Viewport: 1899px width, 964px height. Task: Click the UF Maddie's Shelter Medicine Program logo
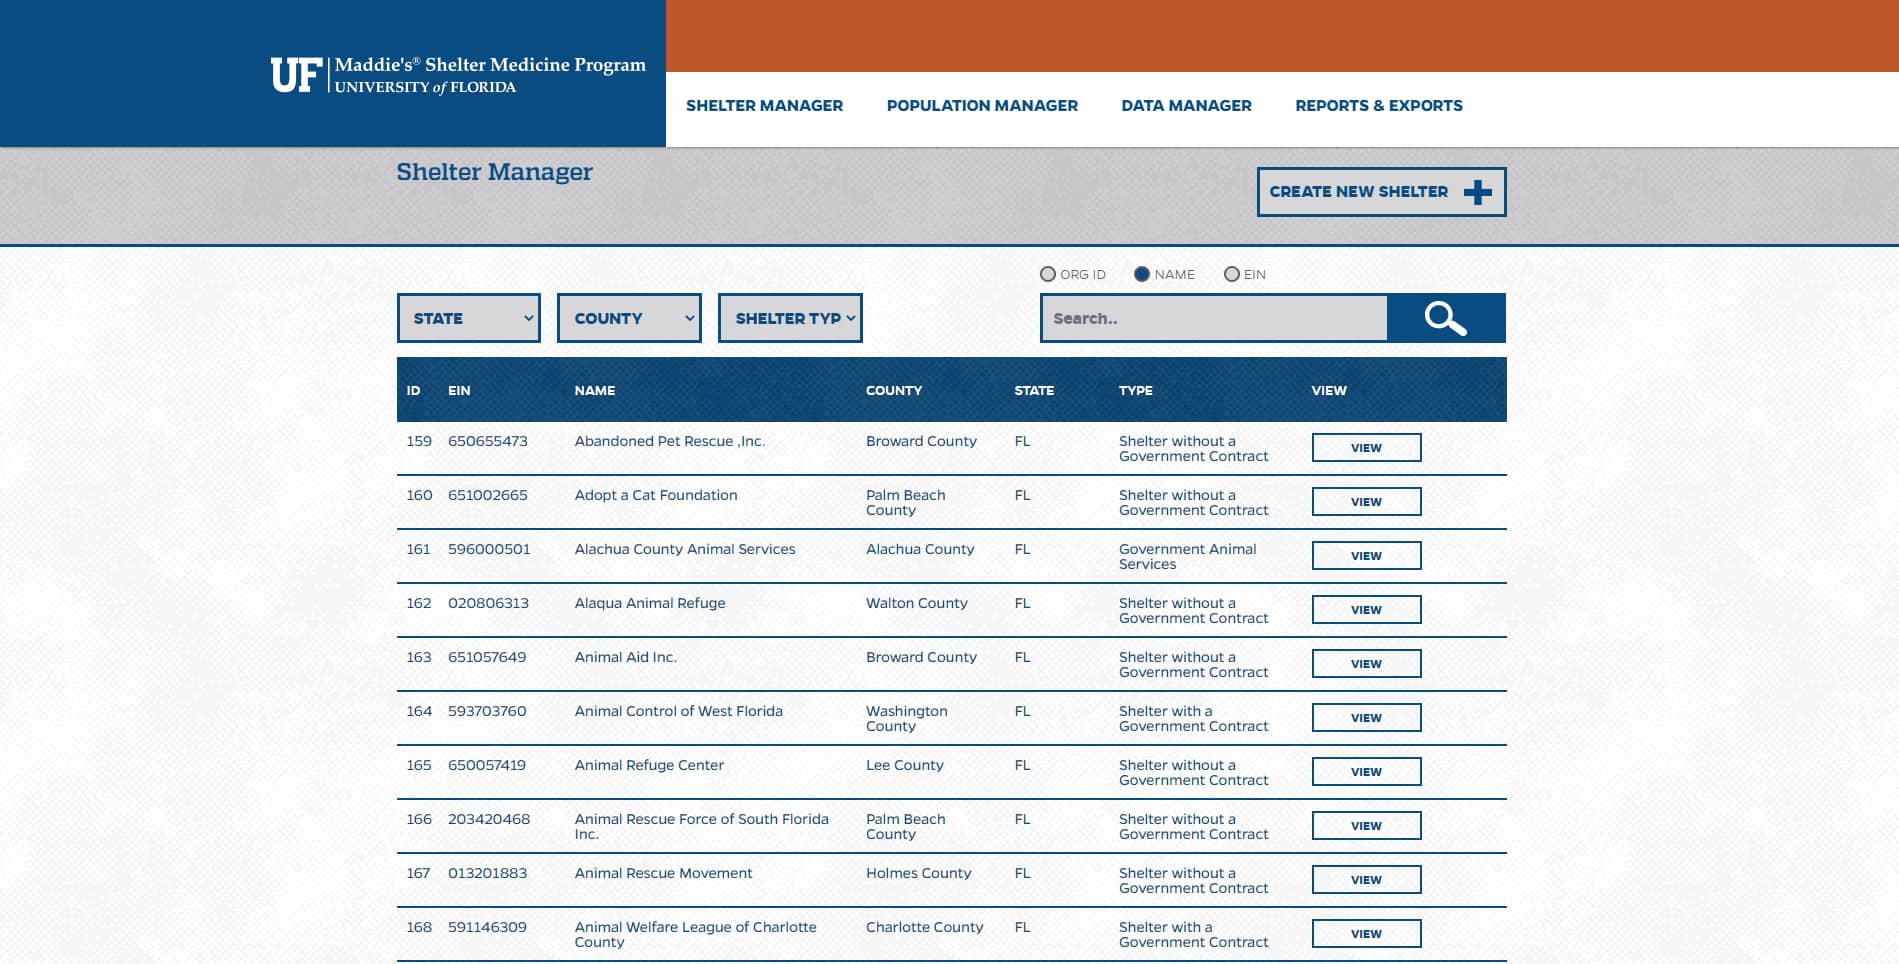pos(458,75)
